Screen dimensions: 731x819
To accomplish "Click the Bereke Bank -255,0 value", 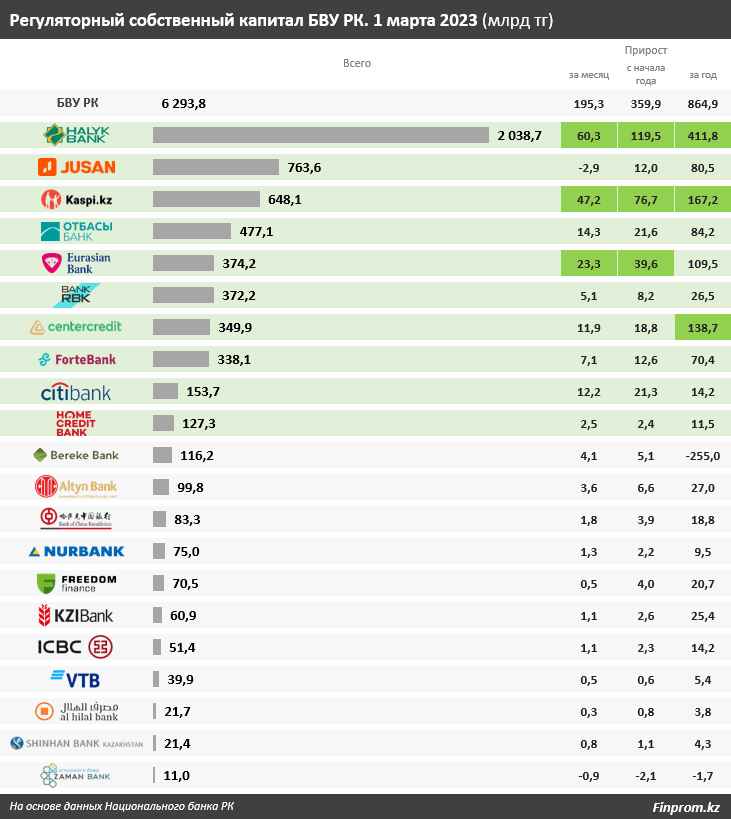I will [703, 456].
